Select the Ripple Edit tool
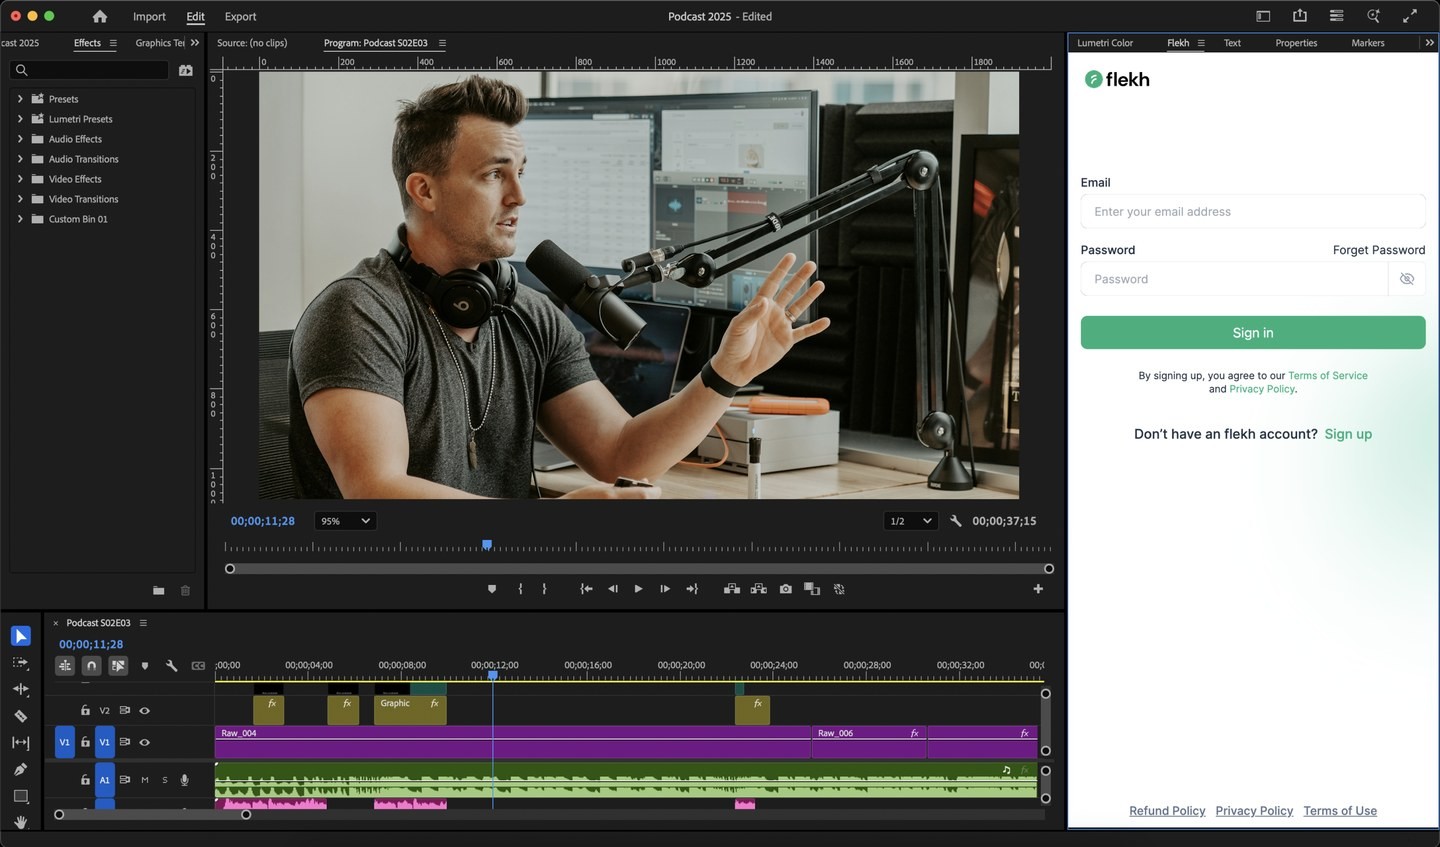This screenshot has height=847, width=1440. (x=21, y=689)
